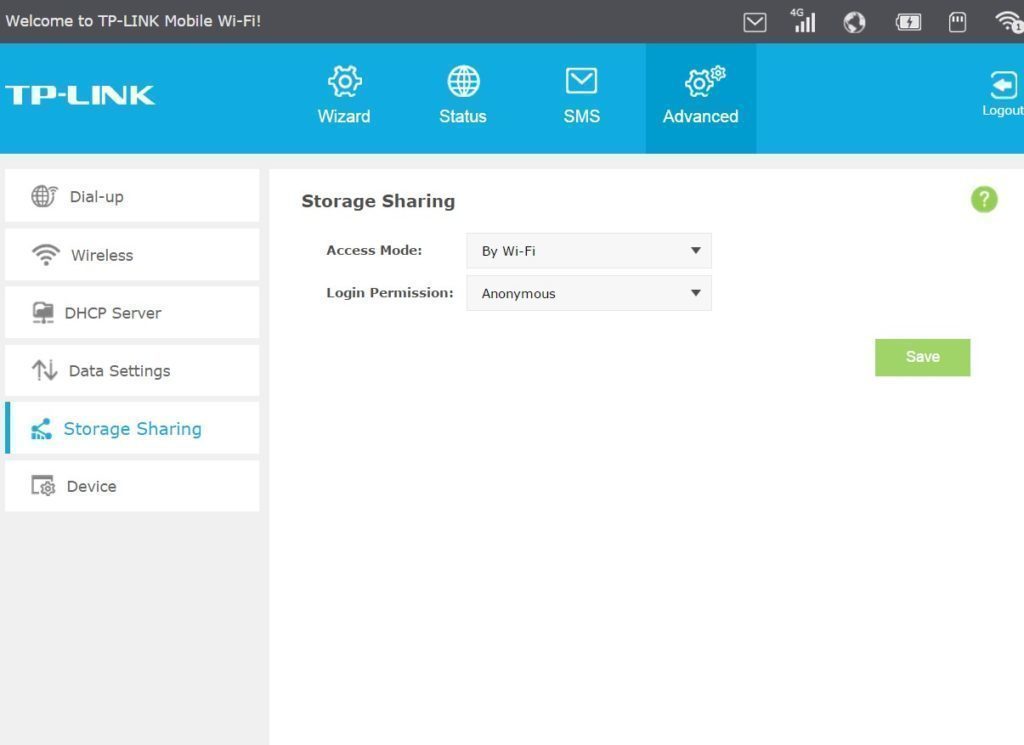Viewport: 1024px width, 745px height.
Task: Open help via green question mark
Action: tap(984, 199)
